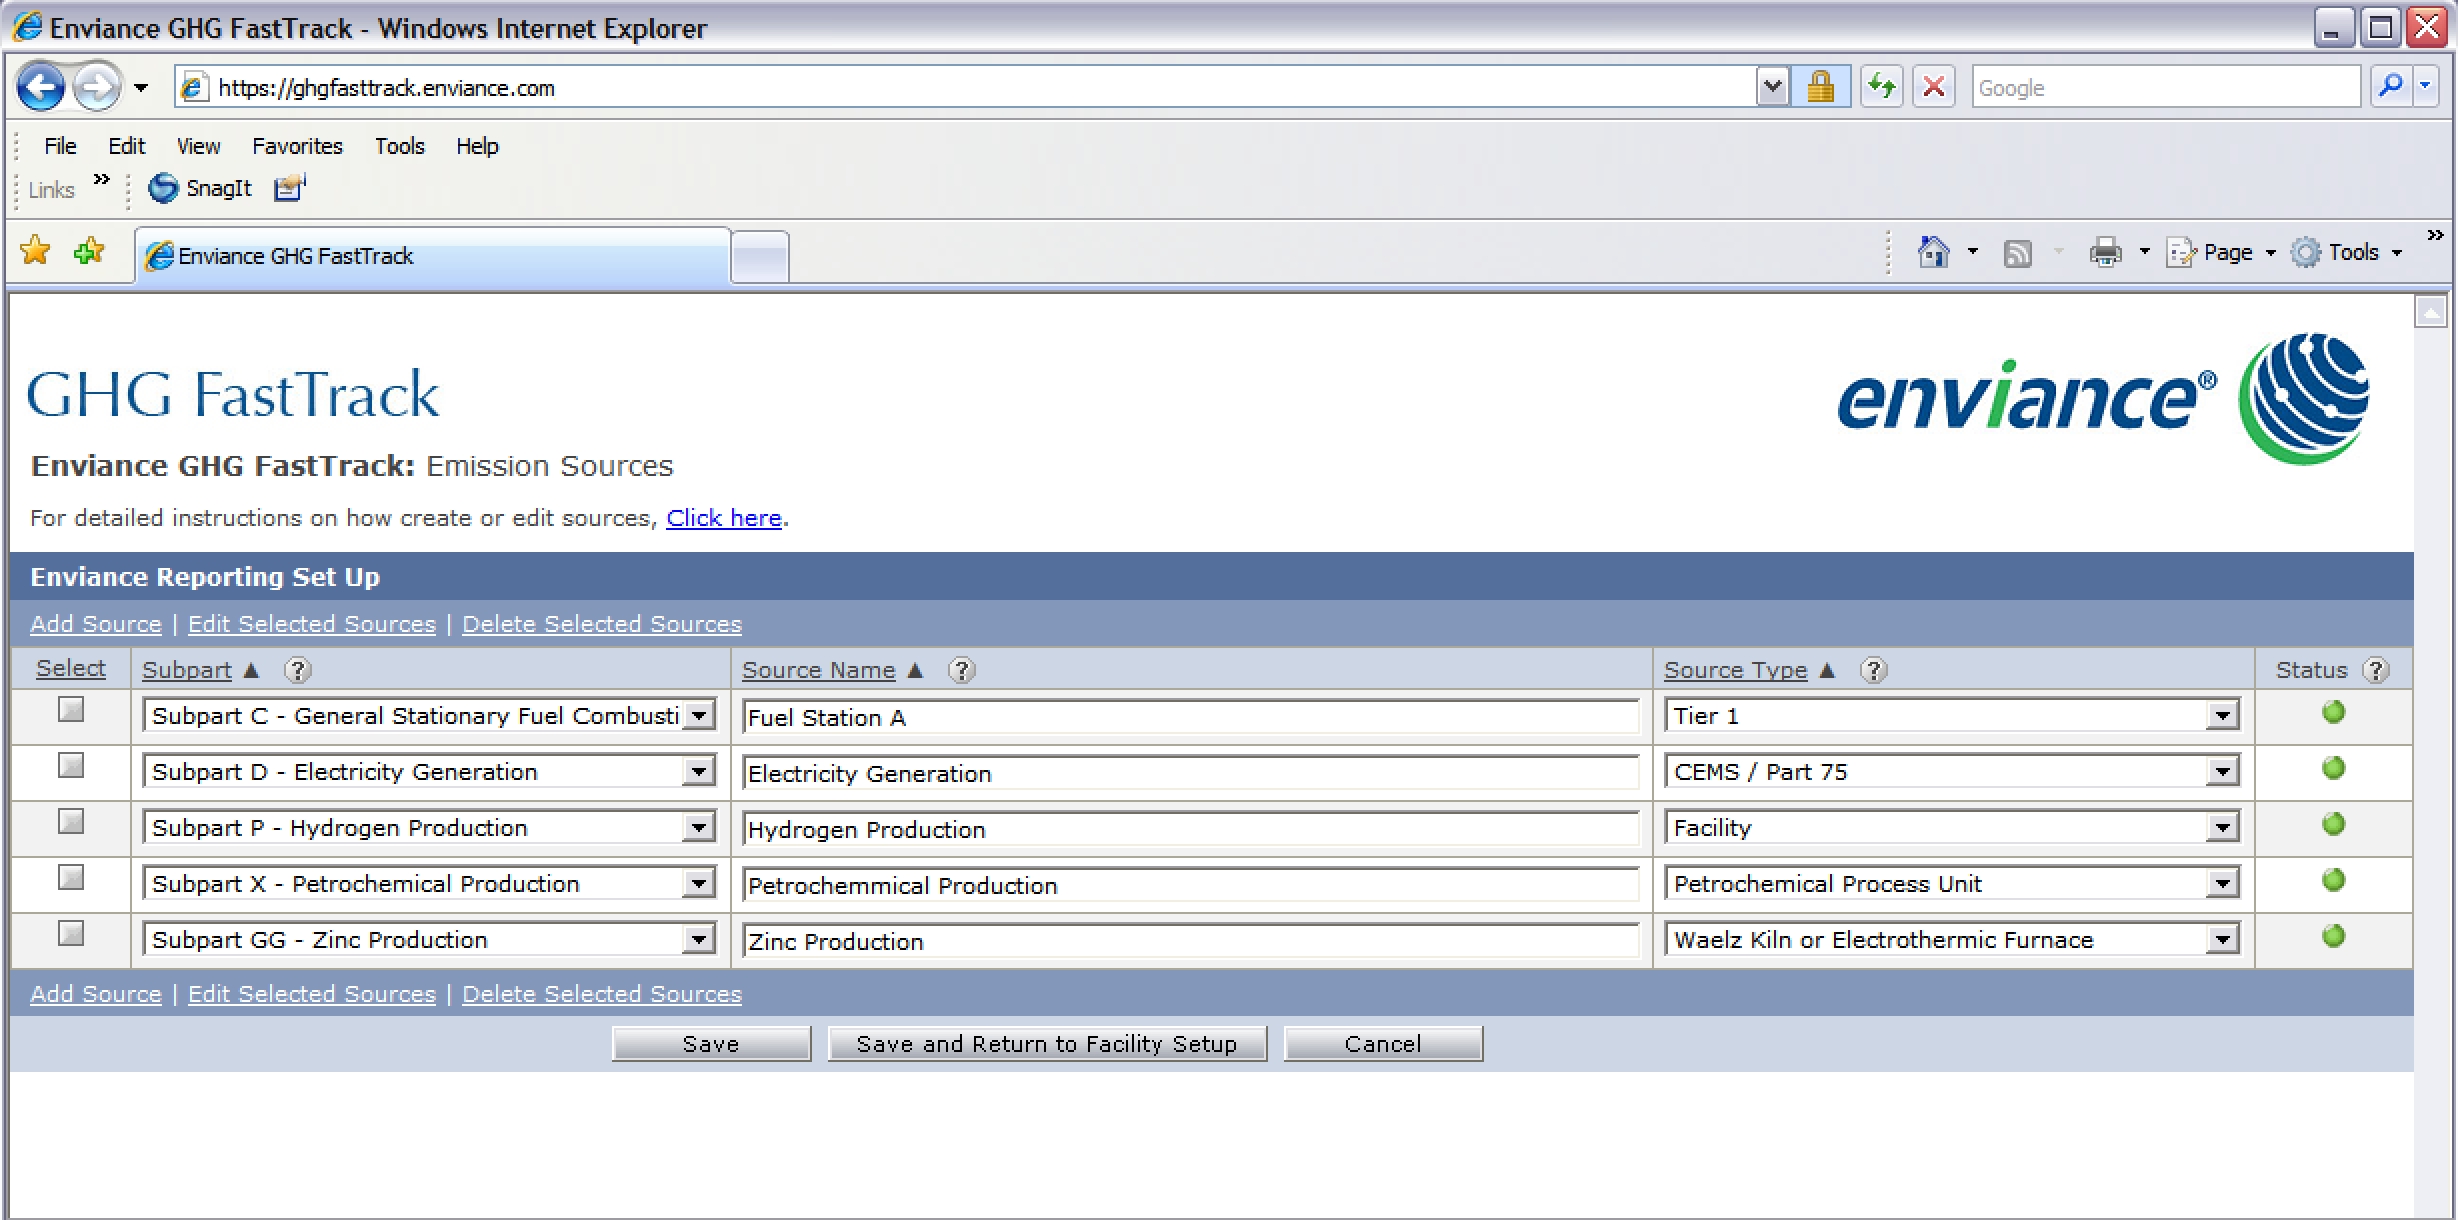Open the browser Home icon
Image resolution: width=2458 pixels, height=1220 pixels.
click(1933, 252)
